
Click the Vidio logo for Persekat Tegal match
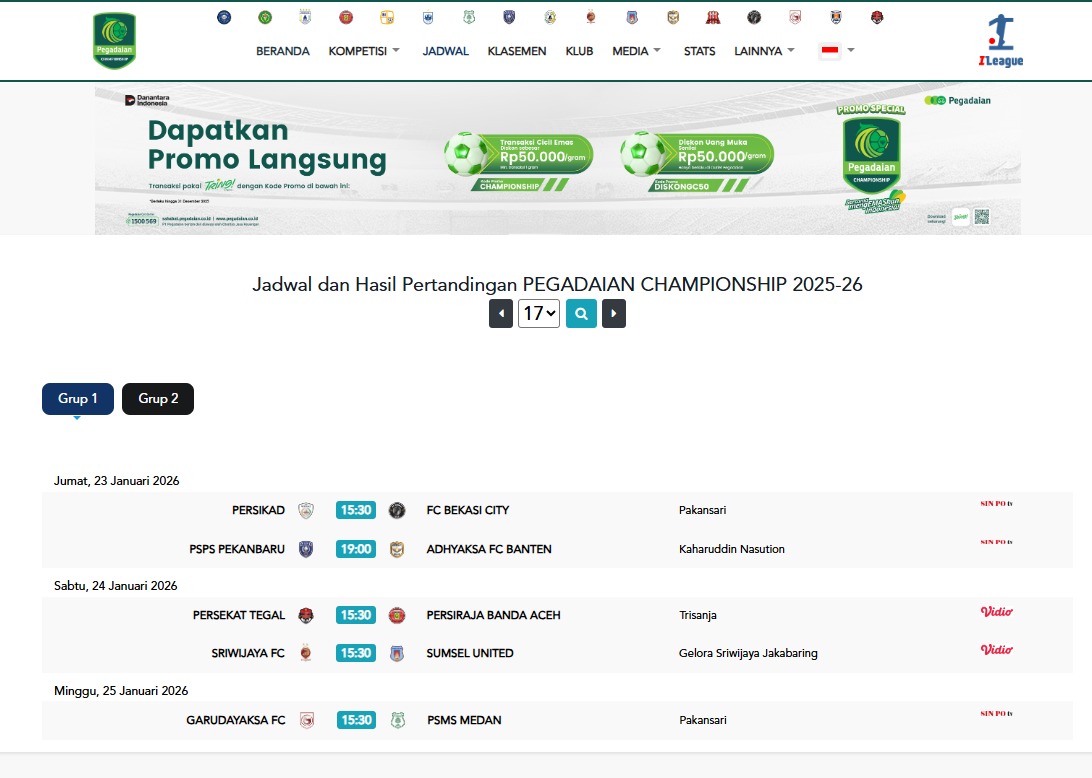[x=996, y=611]
